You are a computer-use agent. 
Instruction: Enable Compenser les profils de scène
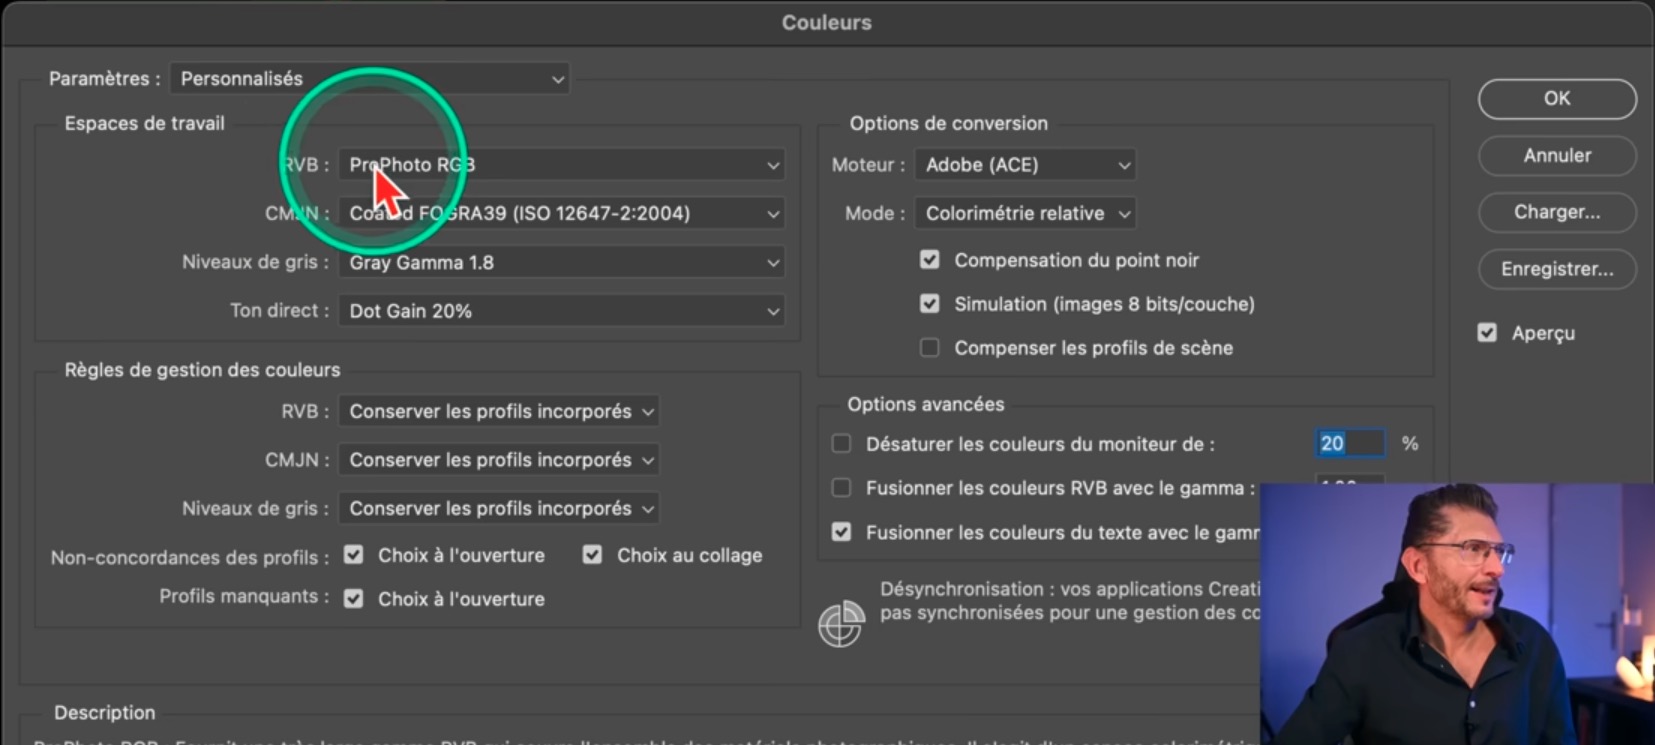click(x=930, y=348)
